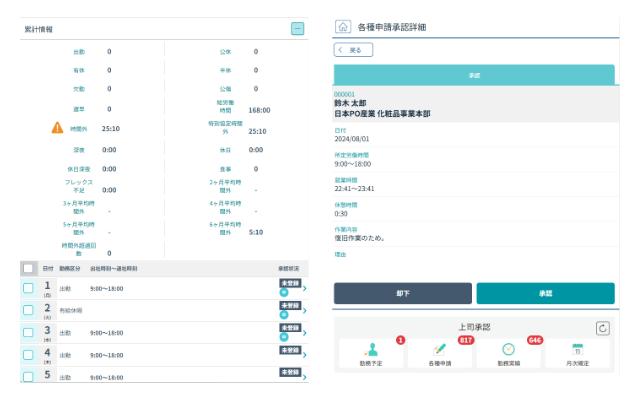640x400 pixels.
Task: Click the comment bubble icon on day 1
Action: coord(284,292)
